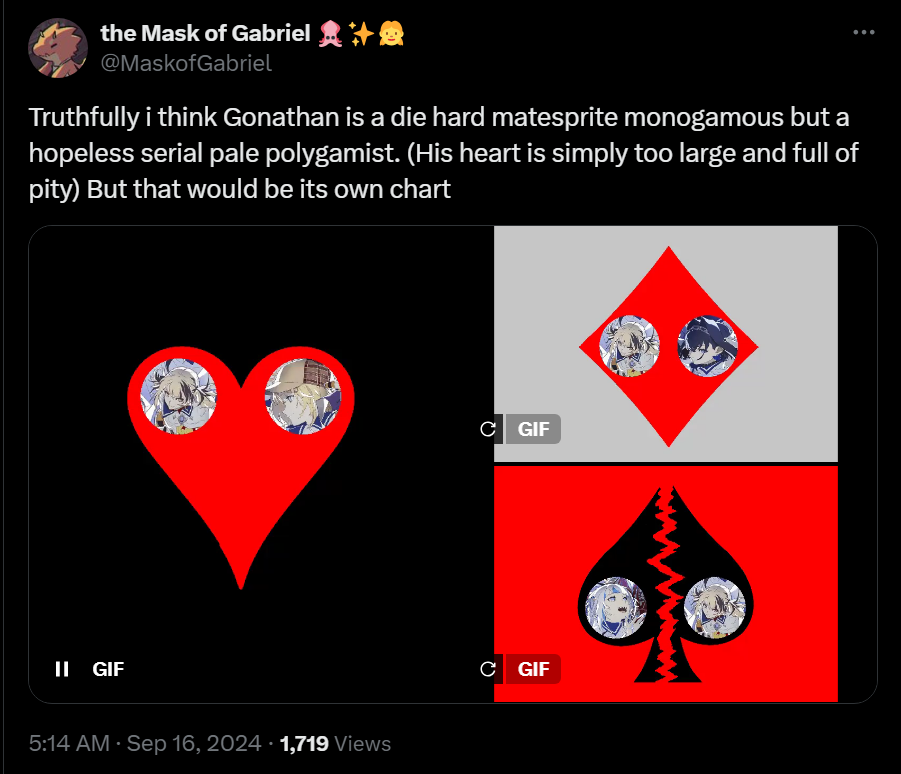Viewport: 901px width, 774px height.
Task: Visit the @MaskofGabriel handle link
Action: click(x=186, y=63)
